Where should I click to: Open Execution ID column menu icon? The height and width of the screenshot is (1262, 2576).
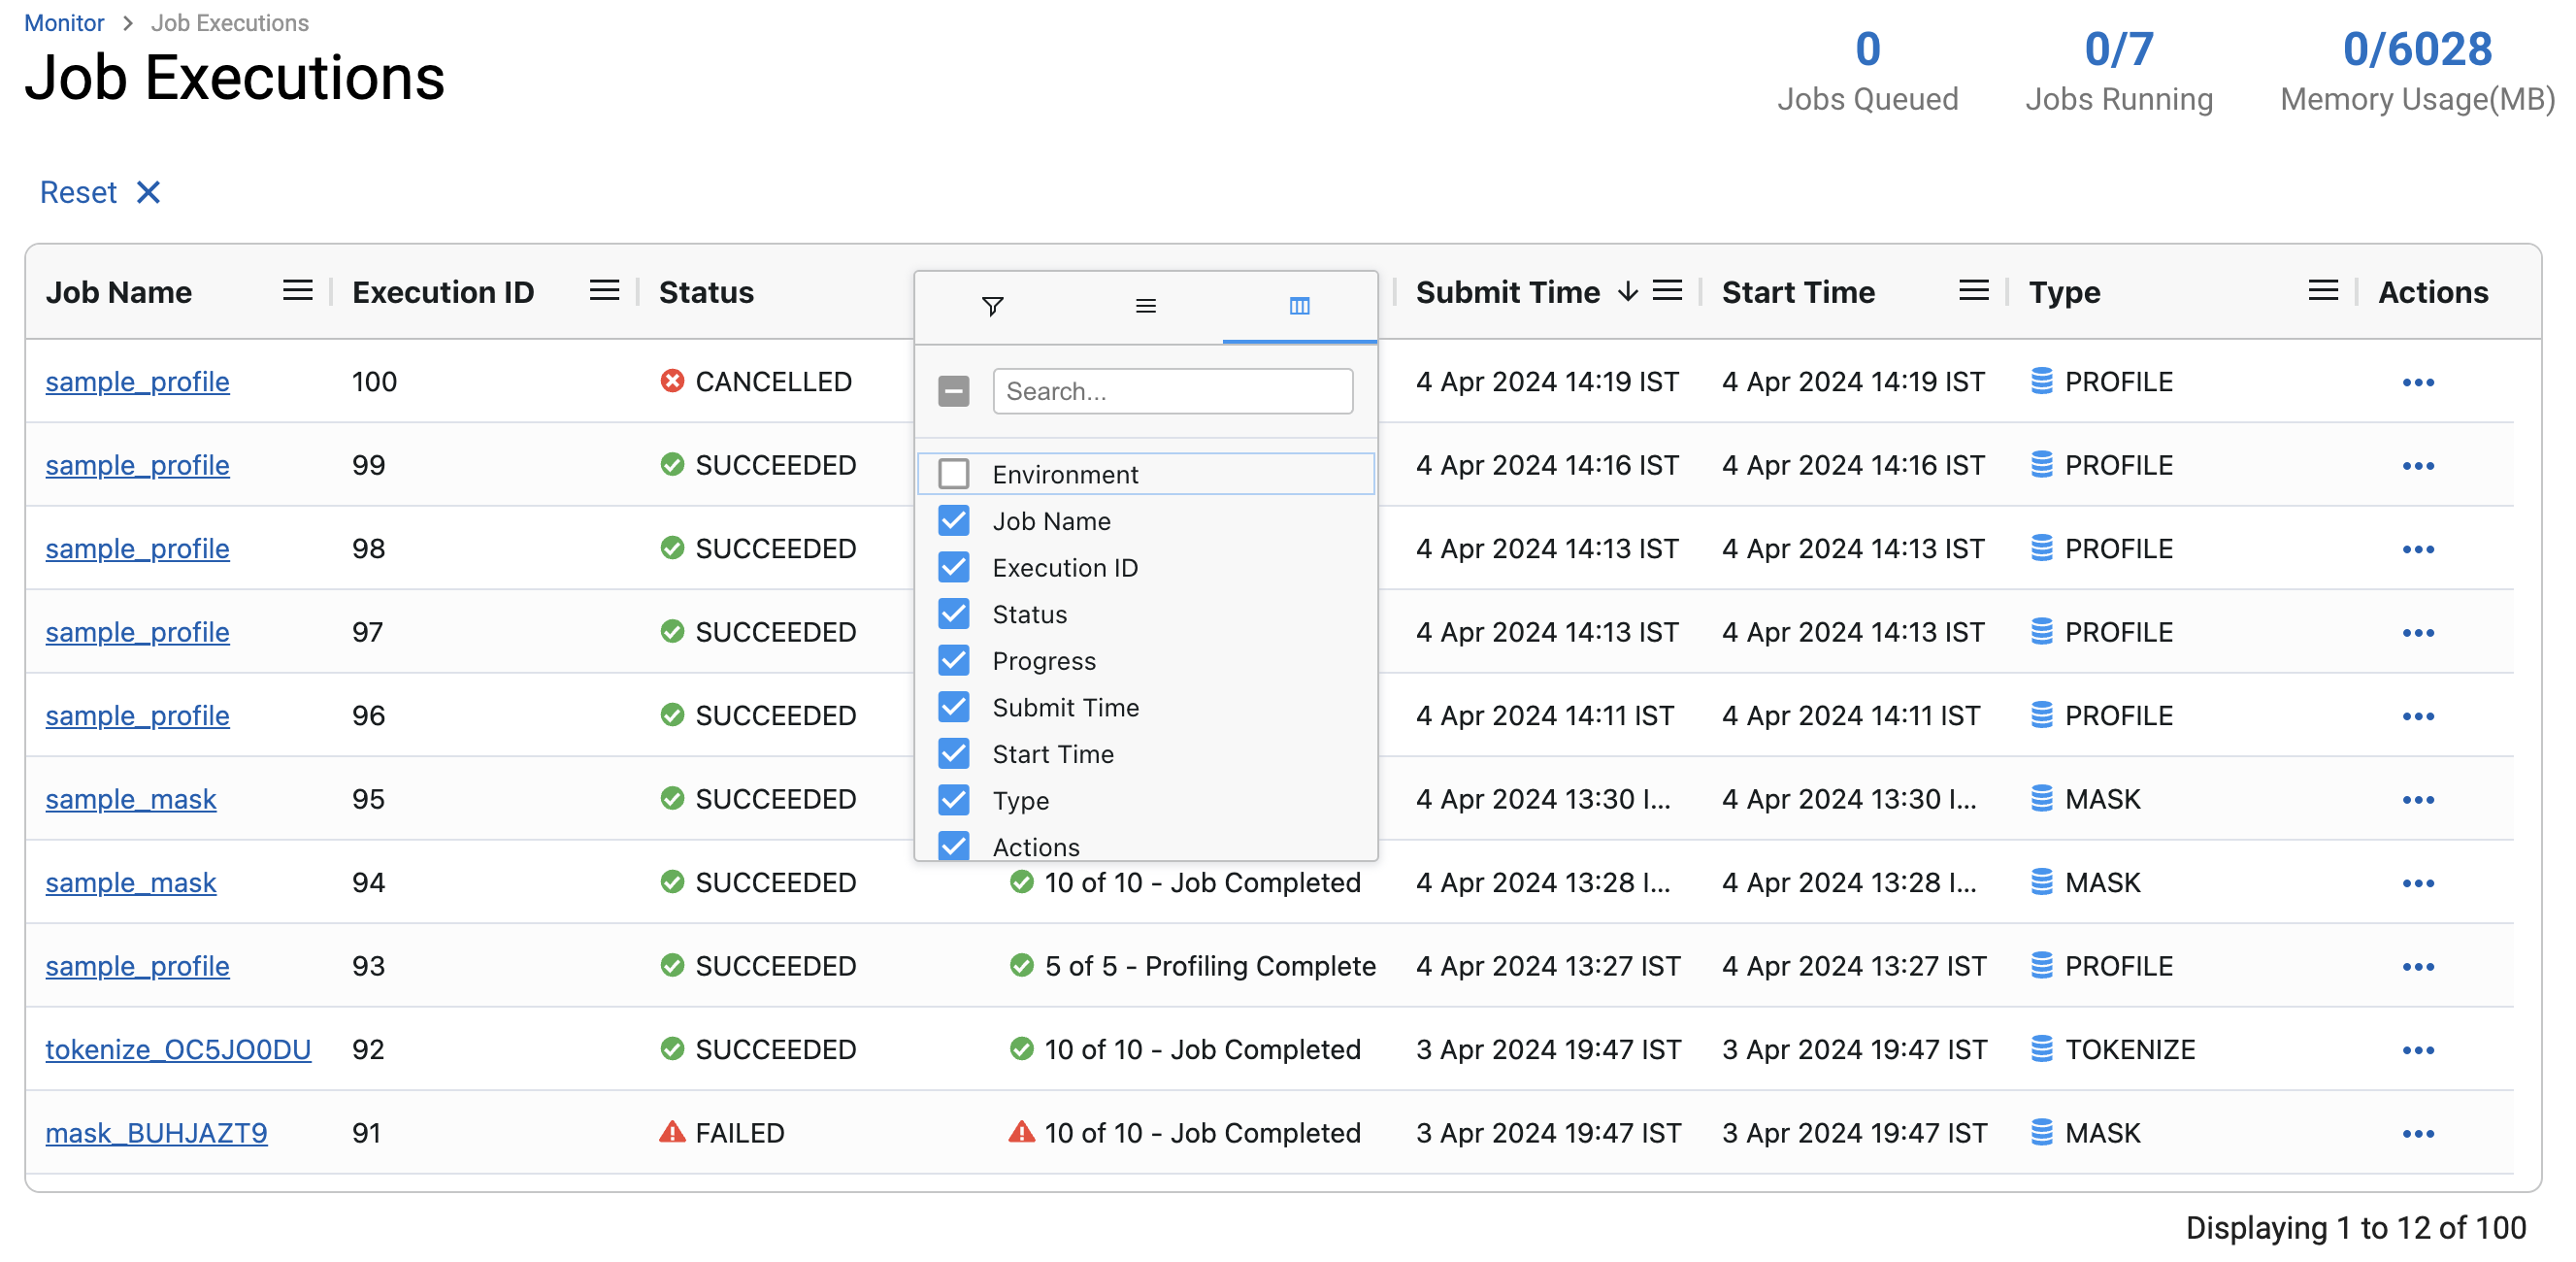(x=604, y=291)
